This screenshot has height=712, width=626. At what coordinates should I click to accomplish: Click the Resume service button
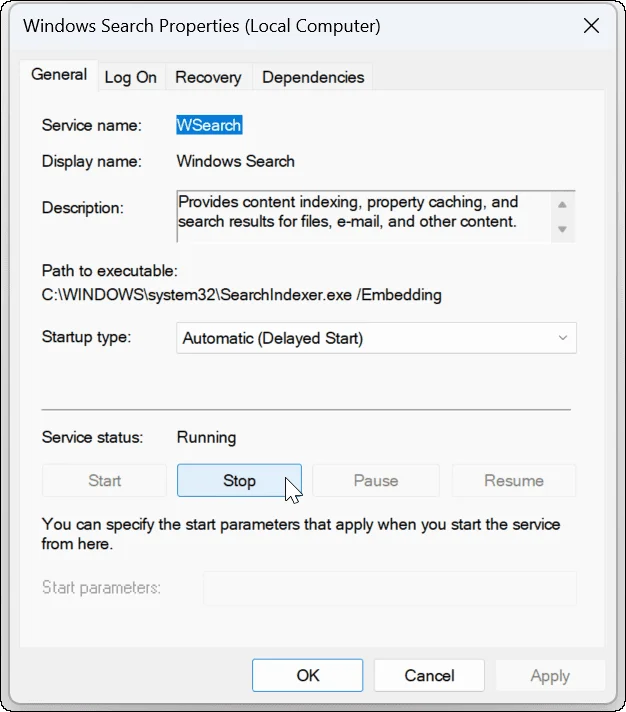tap(514, 480)
